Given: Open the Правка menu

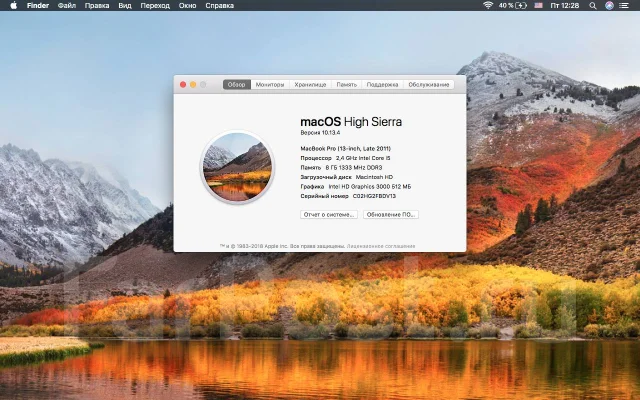Looking at the screenshot, I should click(97, 5).
